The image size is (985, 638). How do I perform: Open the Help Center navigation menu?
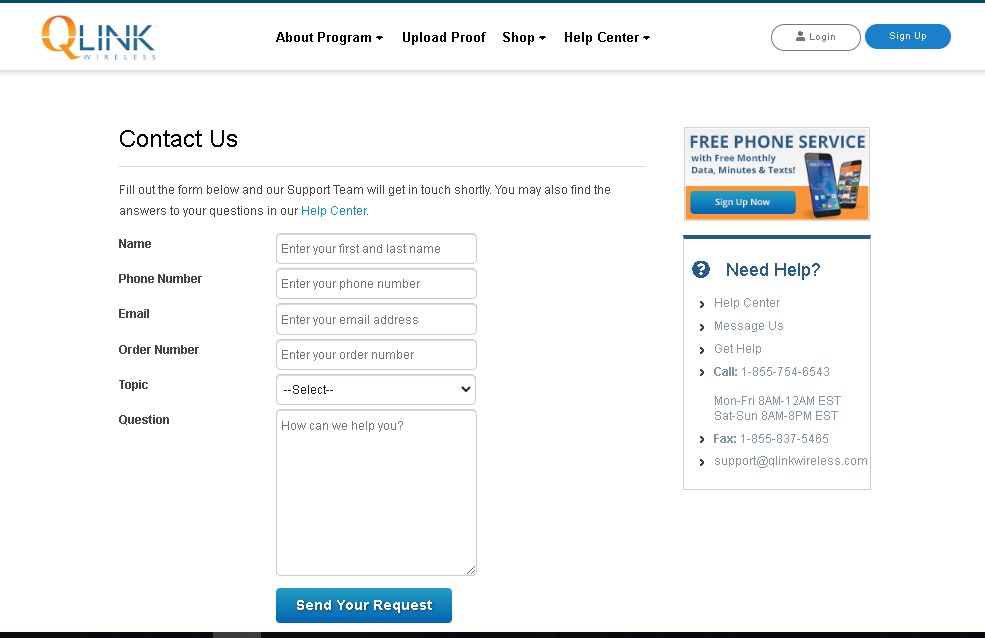[x=606, y=37]
